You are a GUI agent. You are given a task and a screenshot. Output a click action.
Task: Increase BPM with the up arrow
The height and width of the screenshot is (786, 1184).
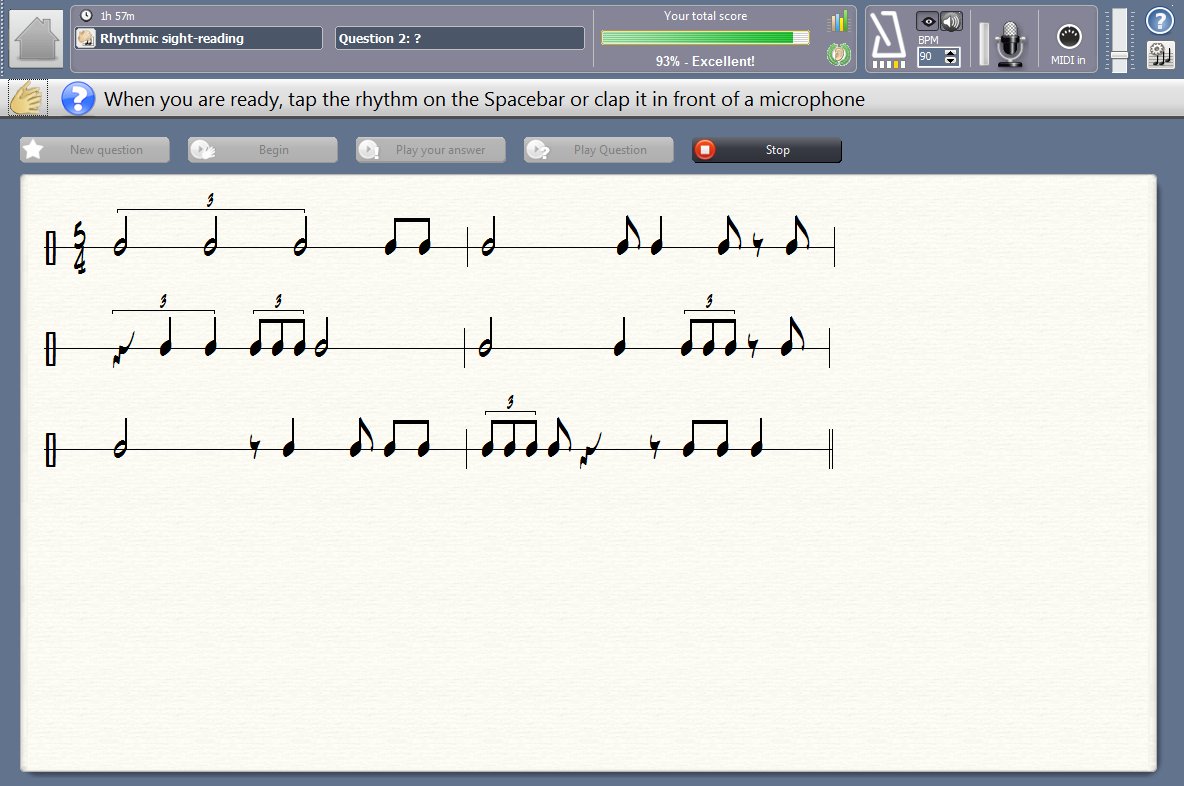coord(951,52)
